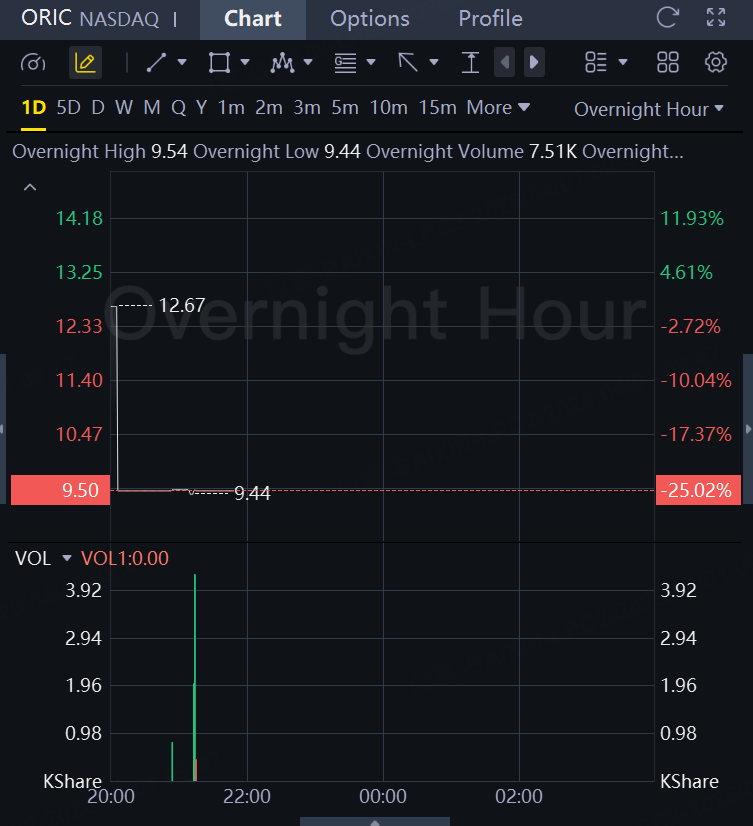The width and height of the screenshot is (753, 826).
Task: Select the rectangle shape tool
Action: click(219, 63)
